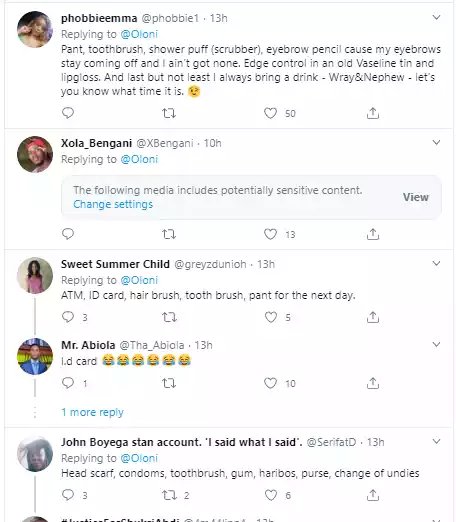Reply to Xola_Bengani's tweet
The width and height of the screenshot is (456, 522).
tap(68, 234)
